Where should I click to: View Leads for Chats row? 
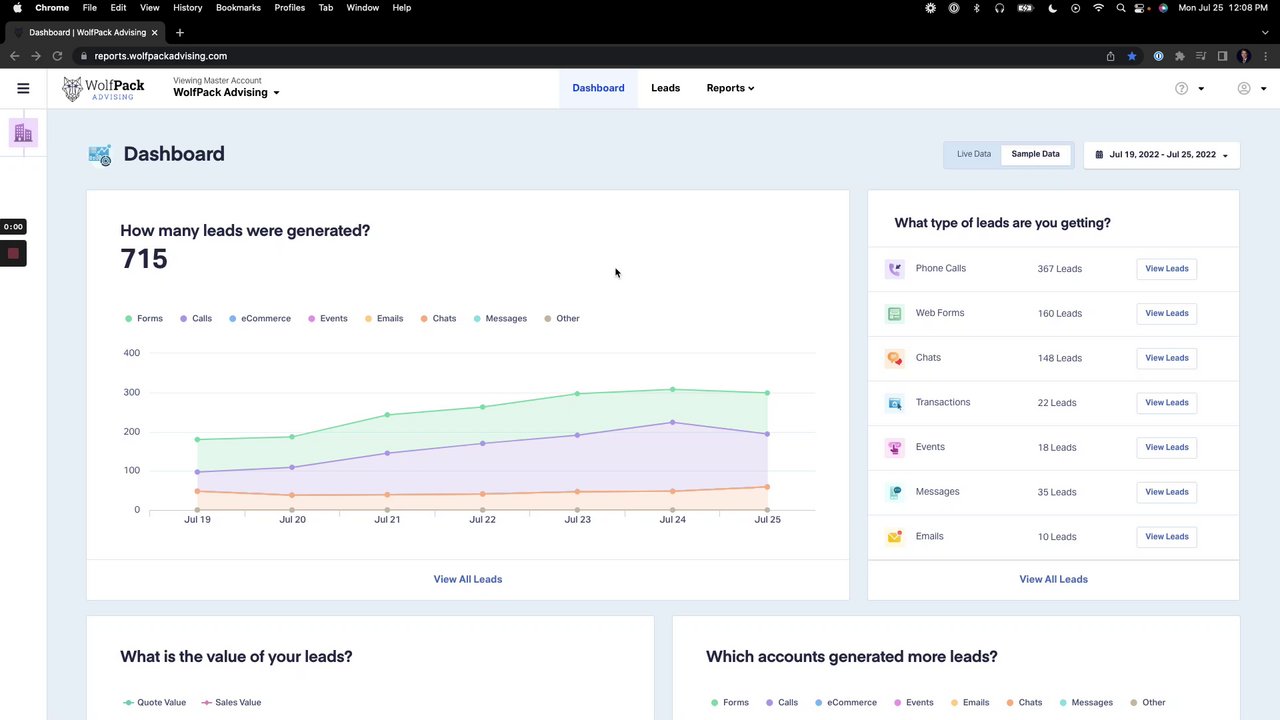1166,358
